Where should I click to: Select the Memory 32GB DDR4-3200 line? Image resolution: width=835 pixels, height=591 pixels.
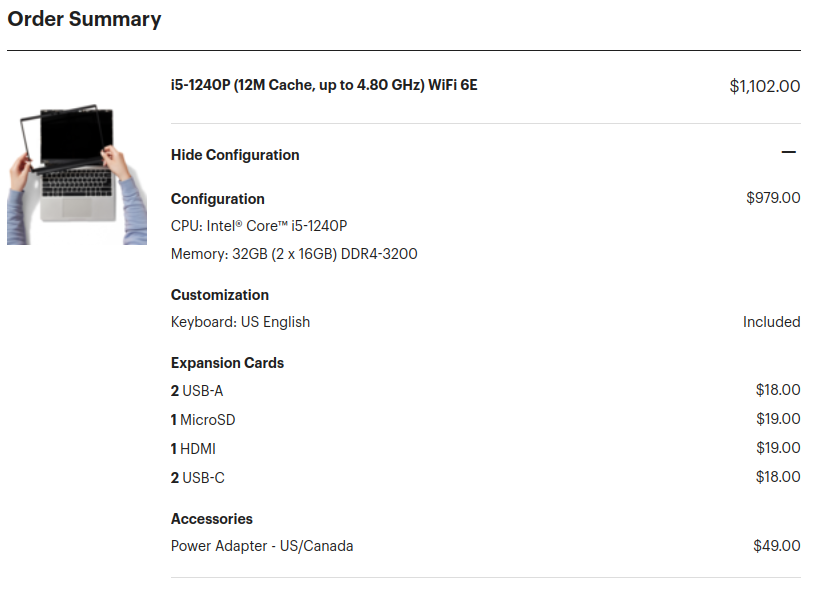coord(294,254)
